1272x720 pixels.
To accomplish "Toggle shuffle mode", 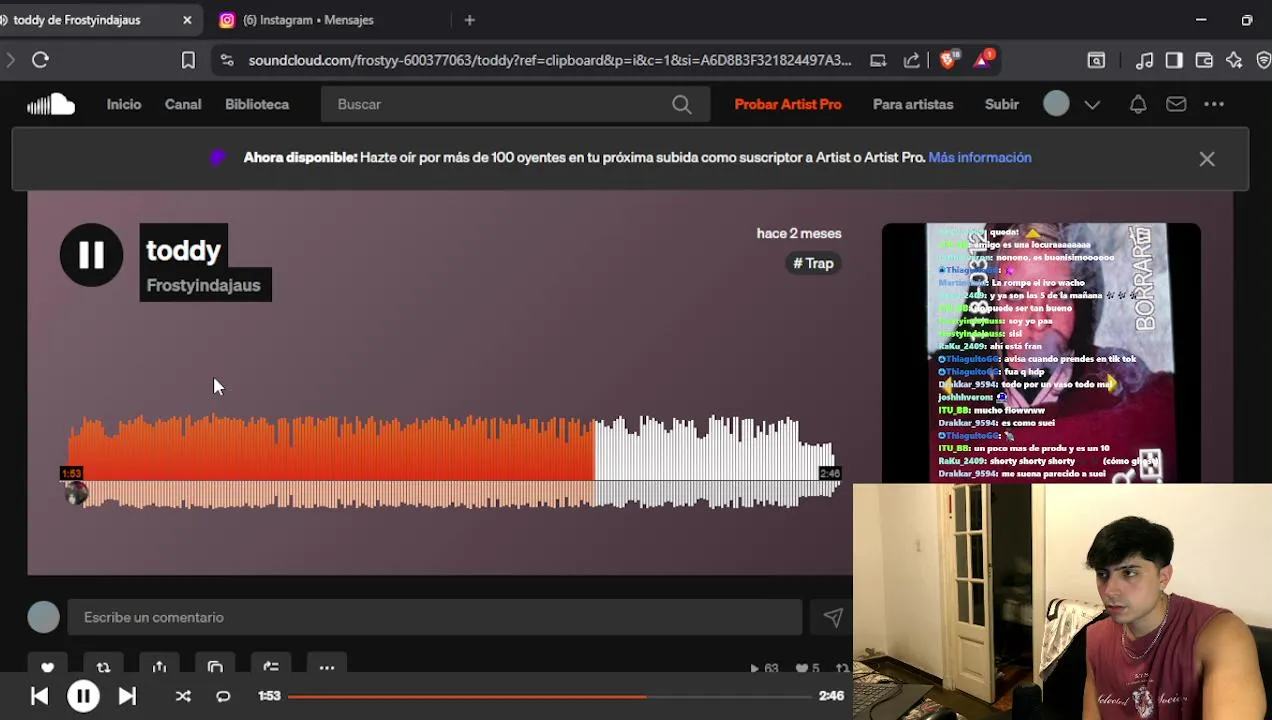I will pyautogui.click(x=183, y=696).
